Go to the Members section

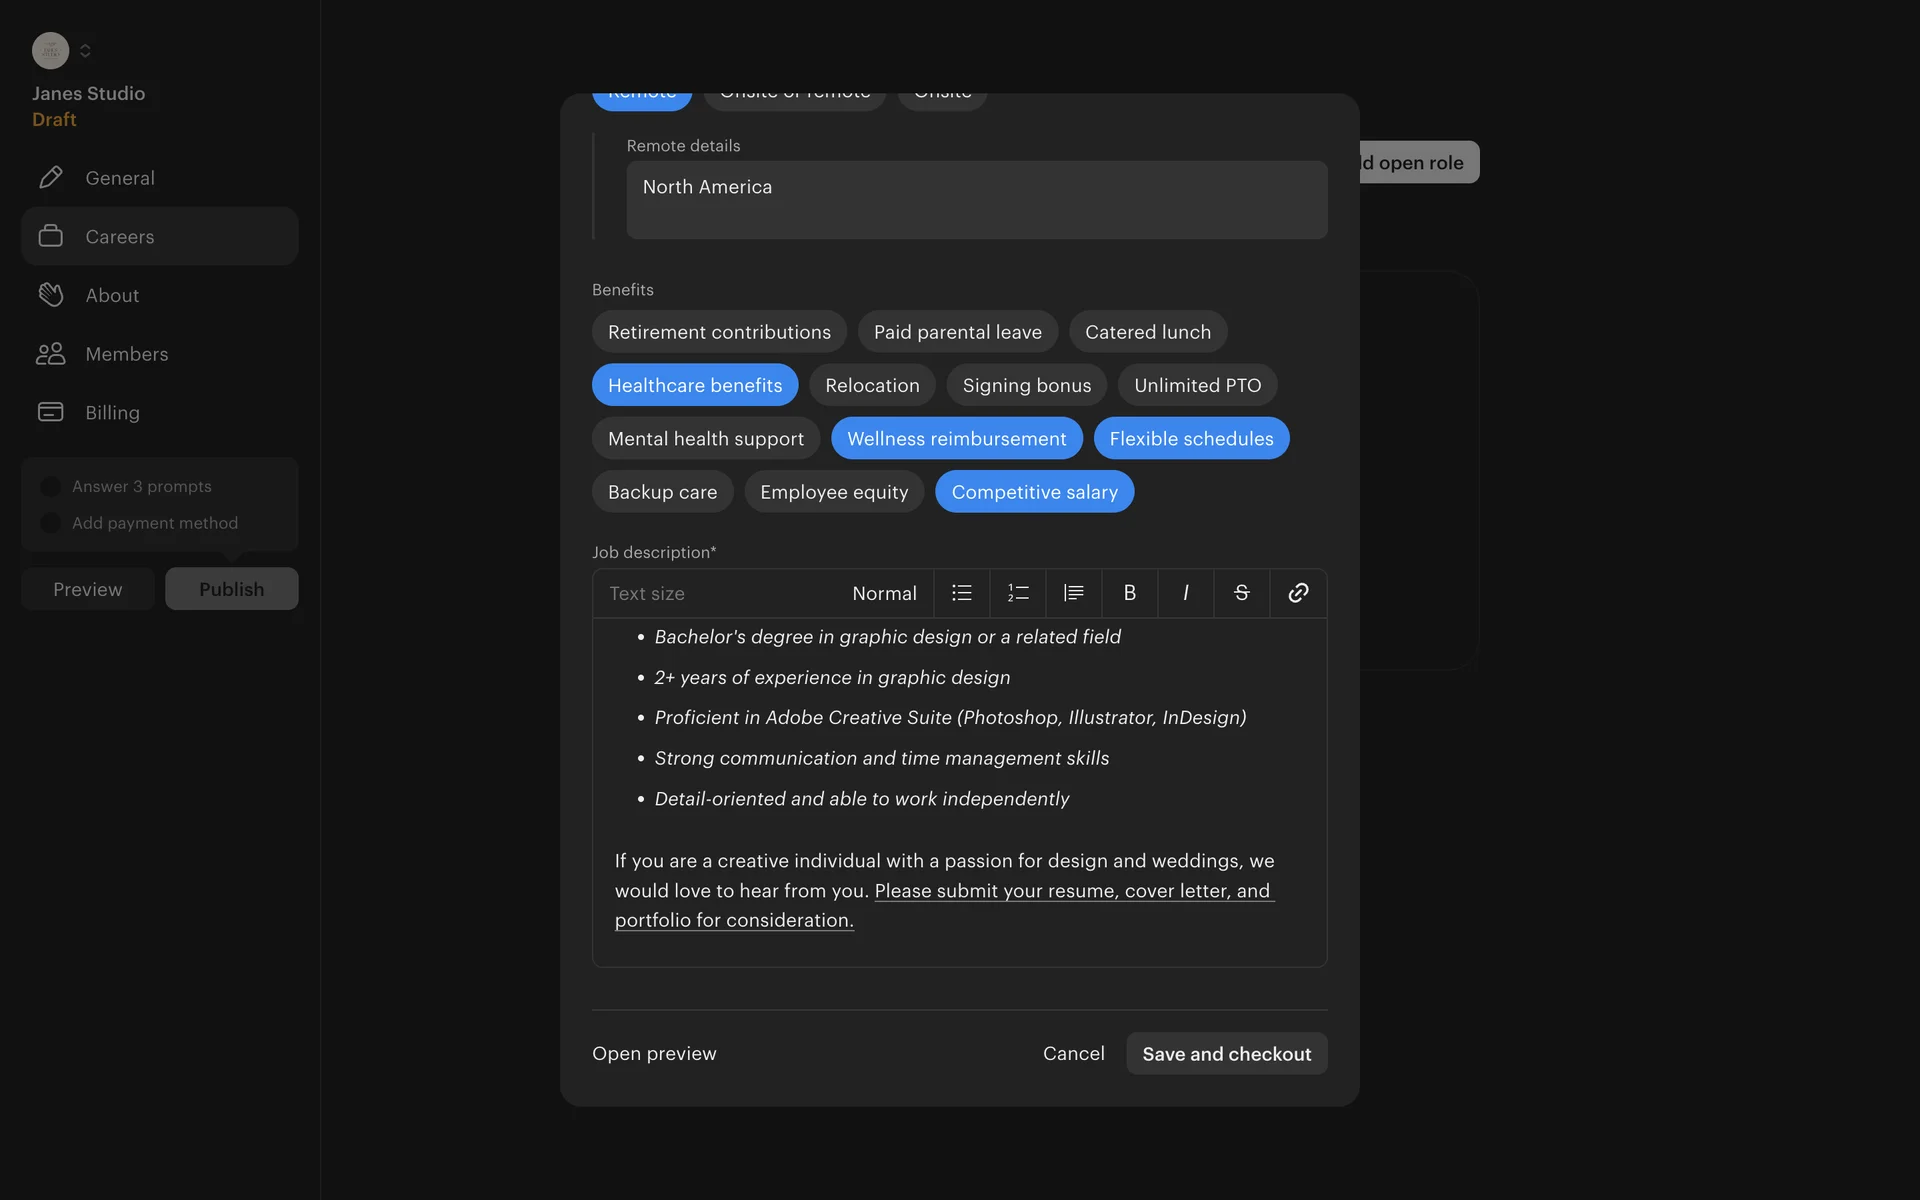[x=126, y=354]
